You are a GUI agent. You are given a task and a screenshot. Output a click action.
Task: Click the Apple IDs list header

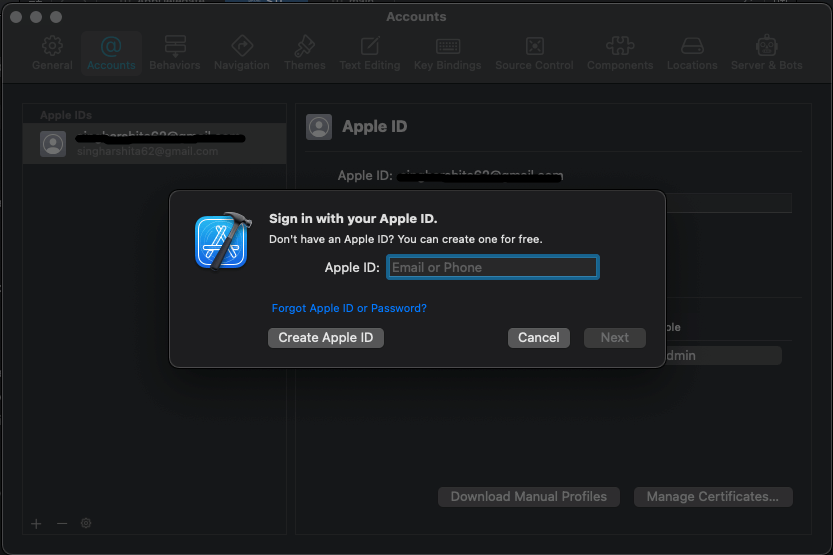tap(66, 115)
